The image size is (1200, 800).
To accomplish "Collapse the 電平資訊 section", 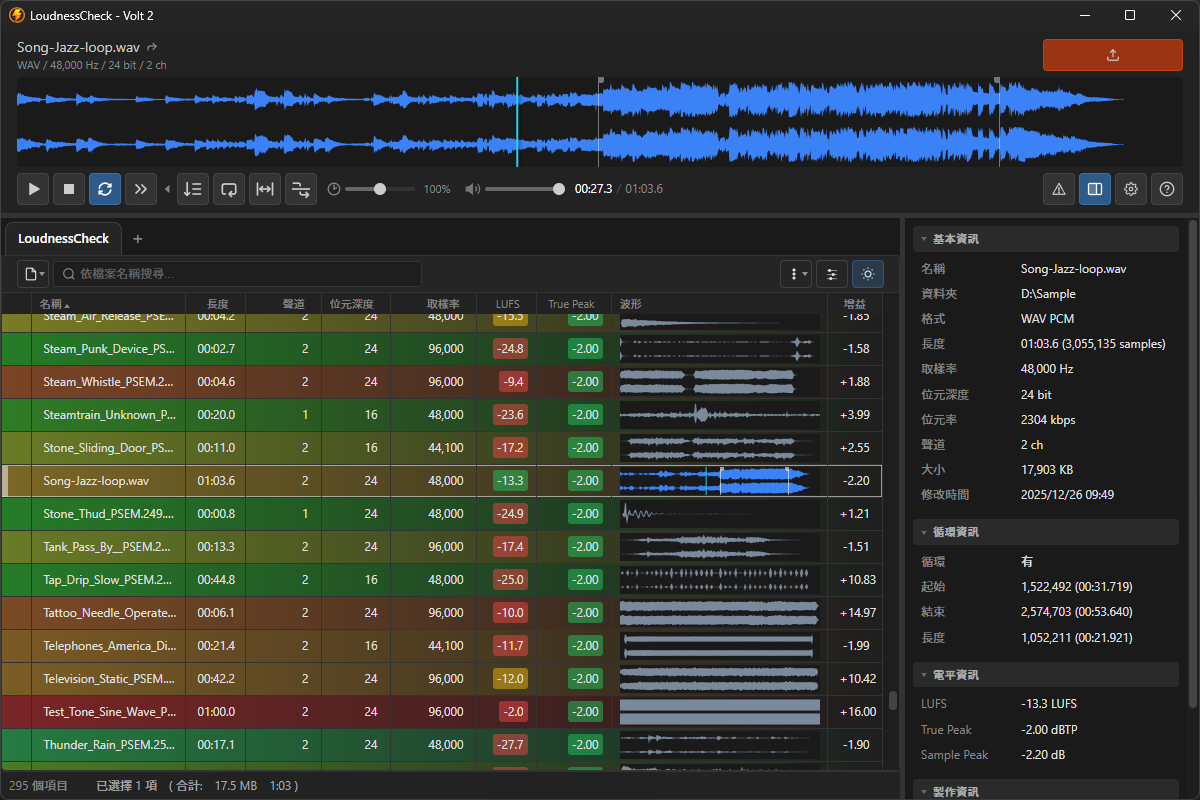I will pyautogui.click(x=1045, y=675).
